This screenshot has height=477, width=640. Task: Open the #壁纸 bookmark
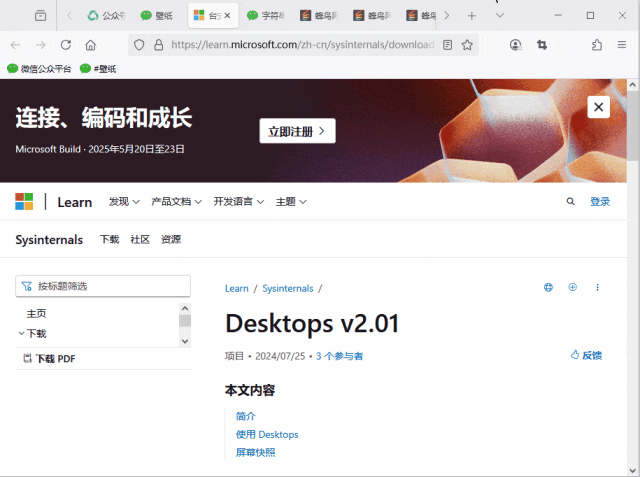point(98,69)
